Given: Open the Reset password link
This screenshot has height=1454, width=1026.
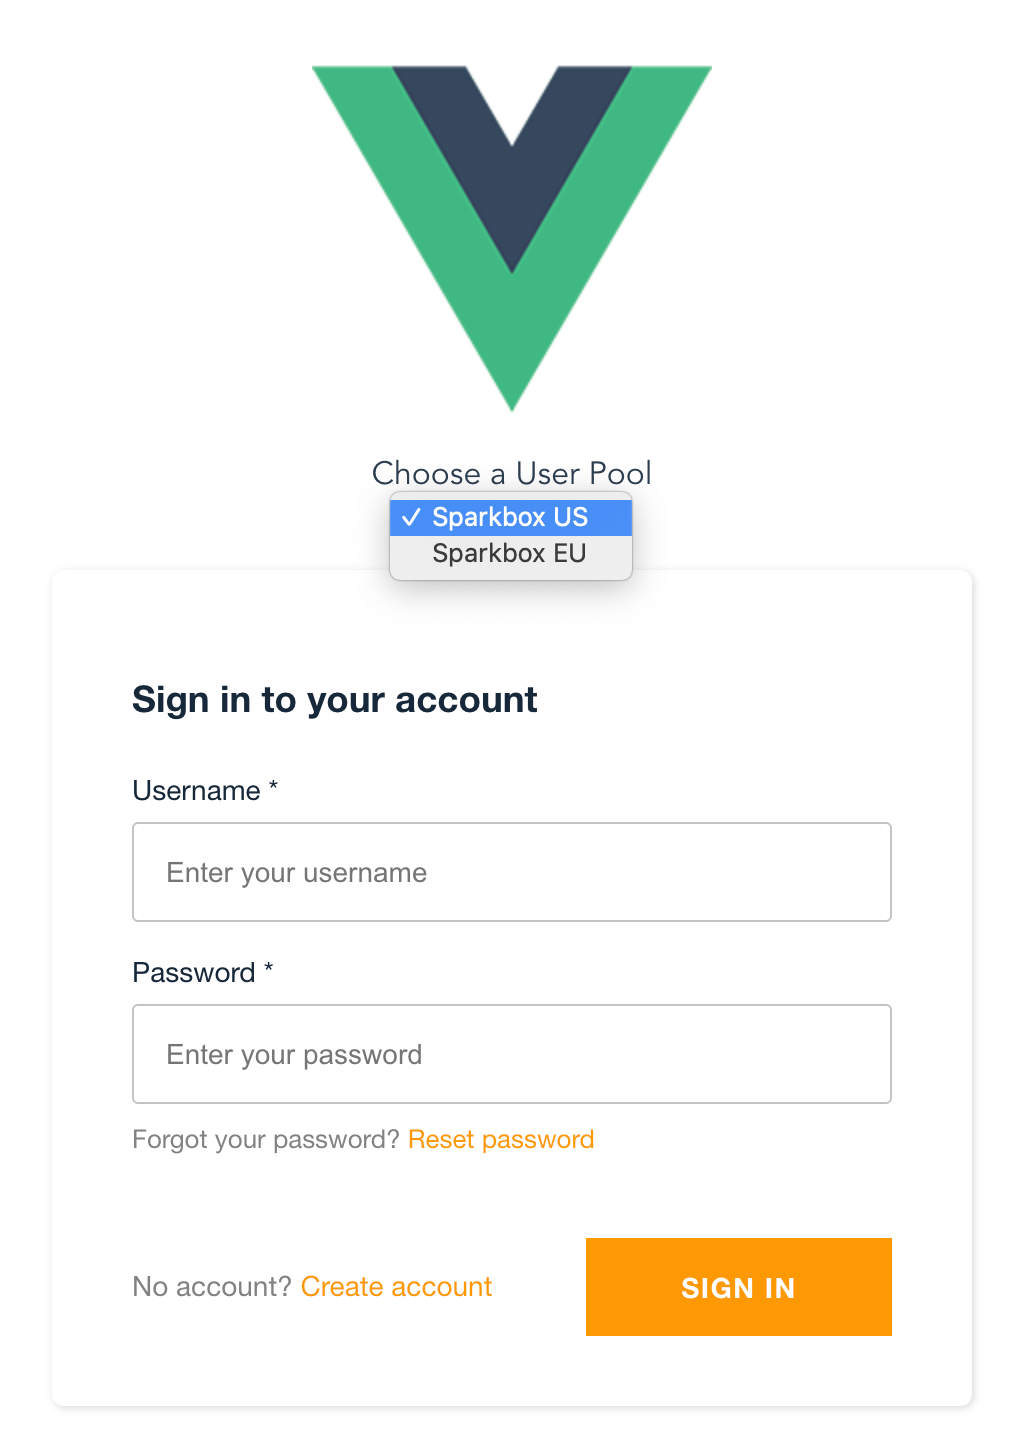Looking at the screenshot, I should pos(501,1139).
